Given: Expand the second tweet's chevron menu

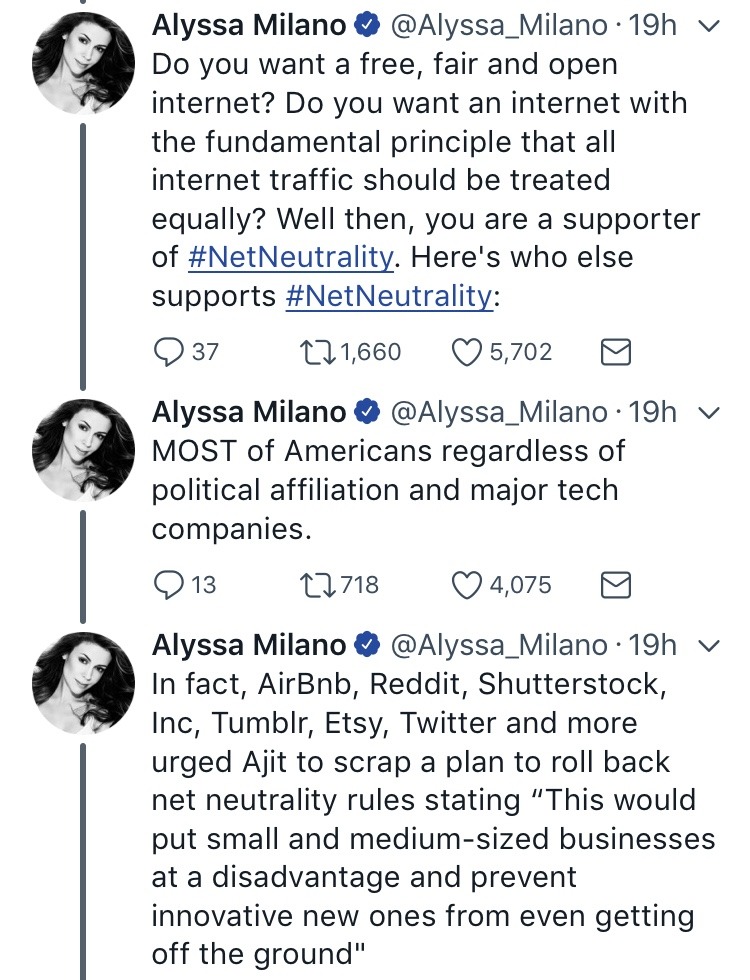Looking at the screenshot, I should pos(708,412).
